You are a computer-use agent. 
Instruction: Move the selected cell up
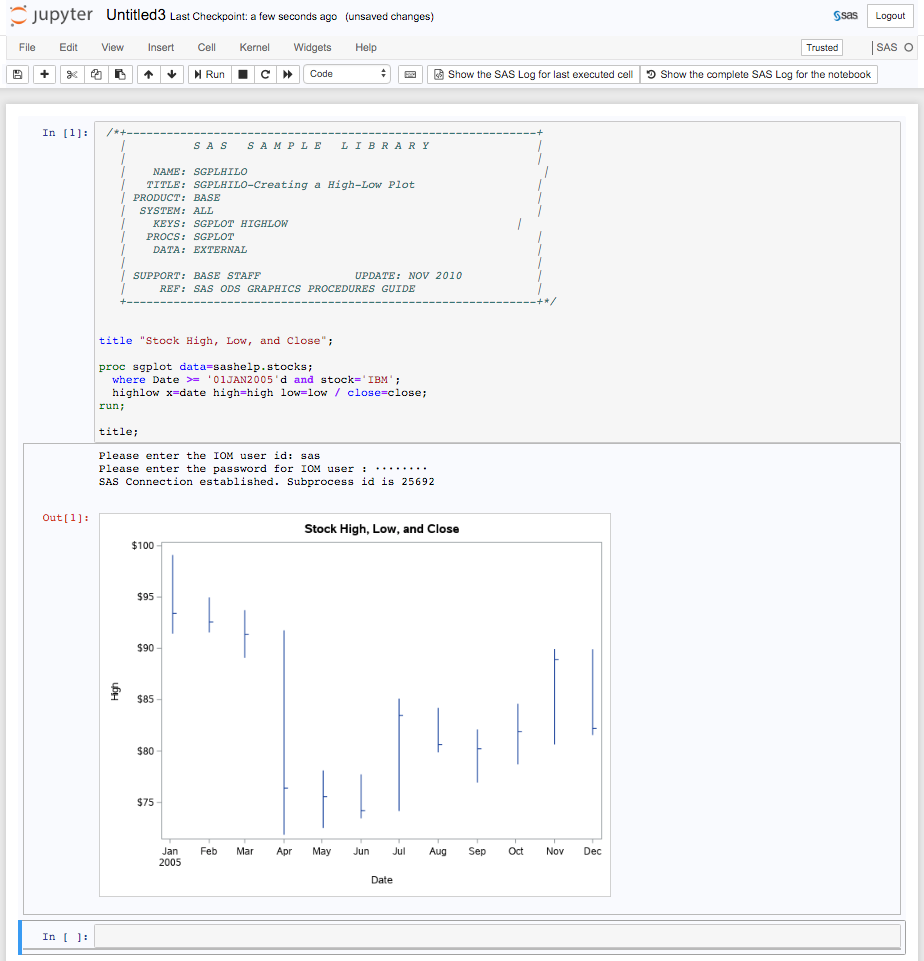coord(148,74)
